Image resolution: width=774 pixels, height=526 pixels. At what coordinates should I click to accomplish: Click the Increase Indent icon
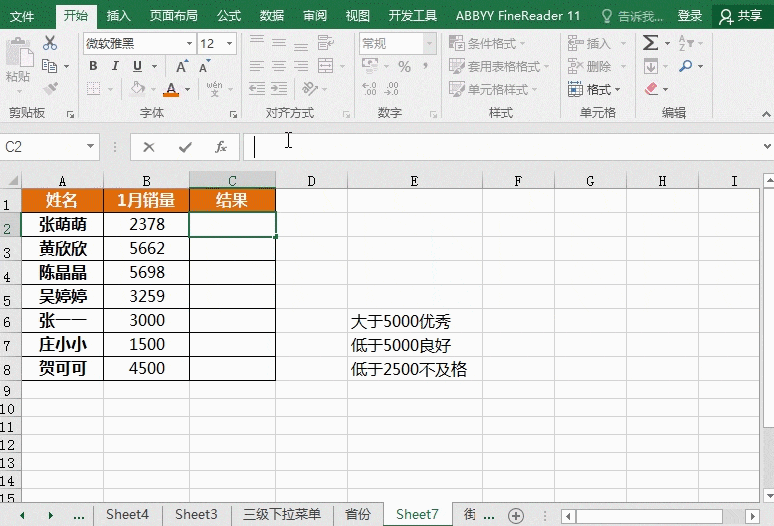point(279,89)
